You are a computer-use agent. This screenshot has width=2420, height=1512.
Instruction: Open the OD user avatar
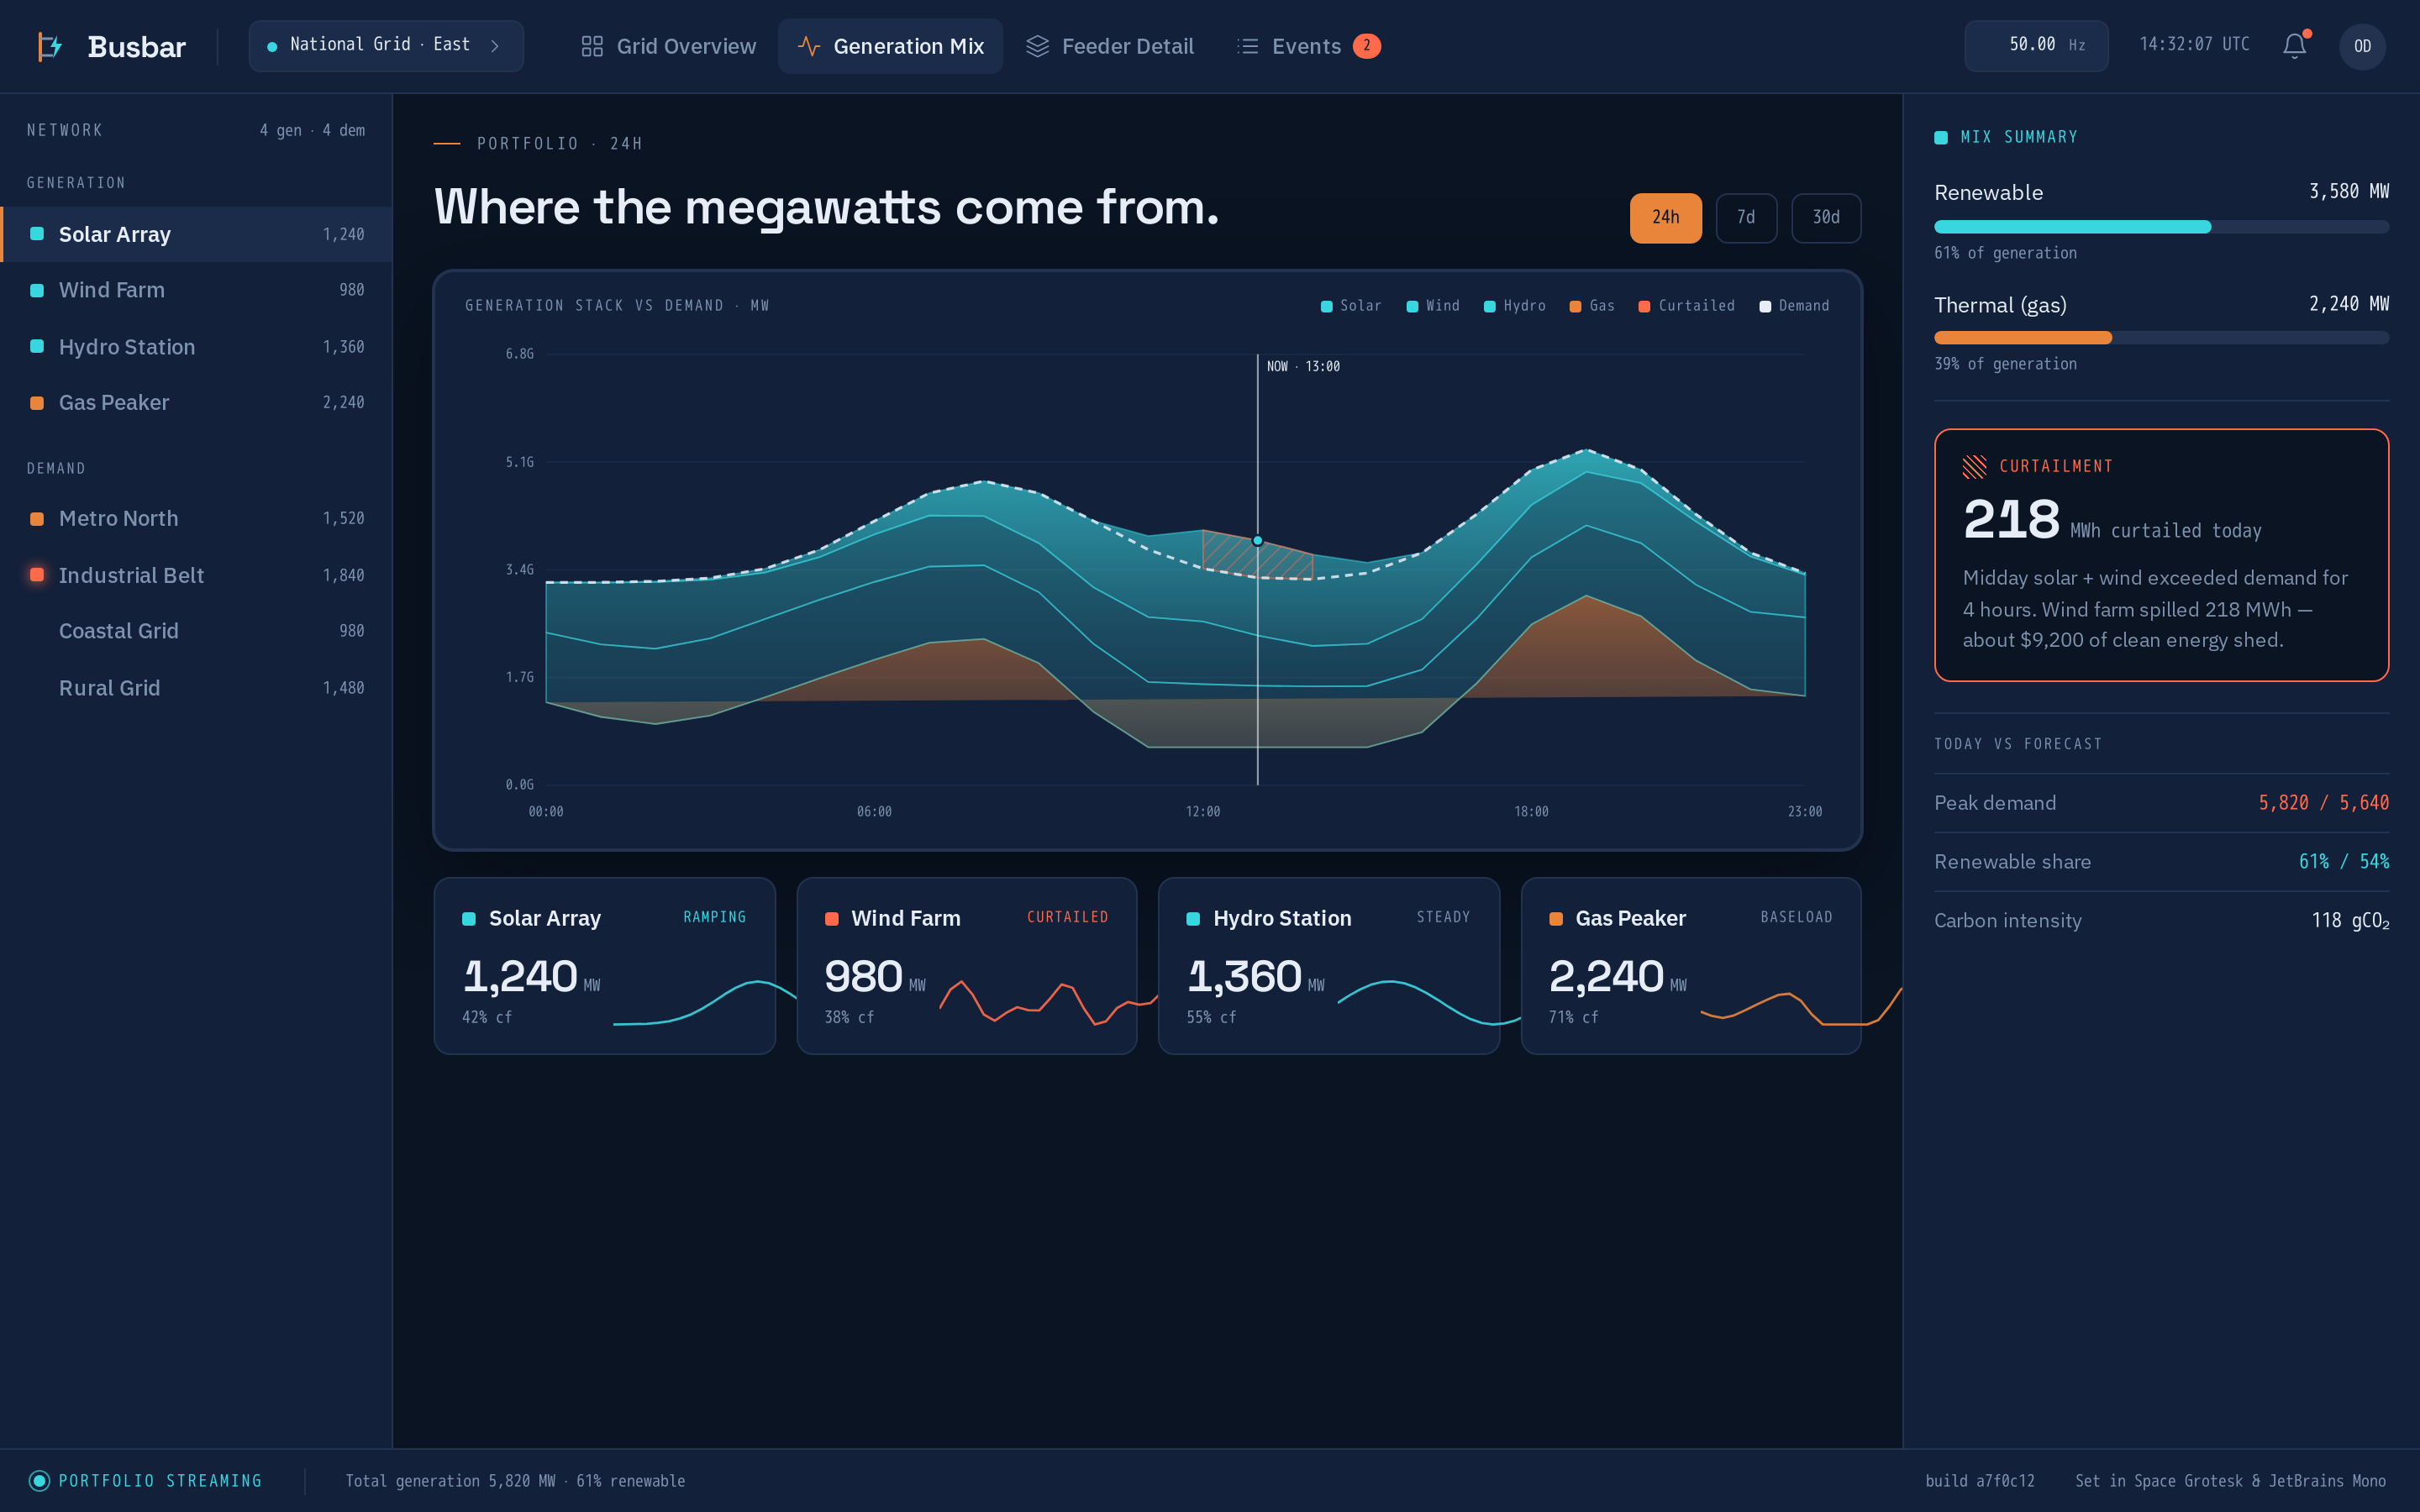(2362, 46)
